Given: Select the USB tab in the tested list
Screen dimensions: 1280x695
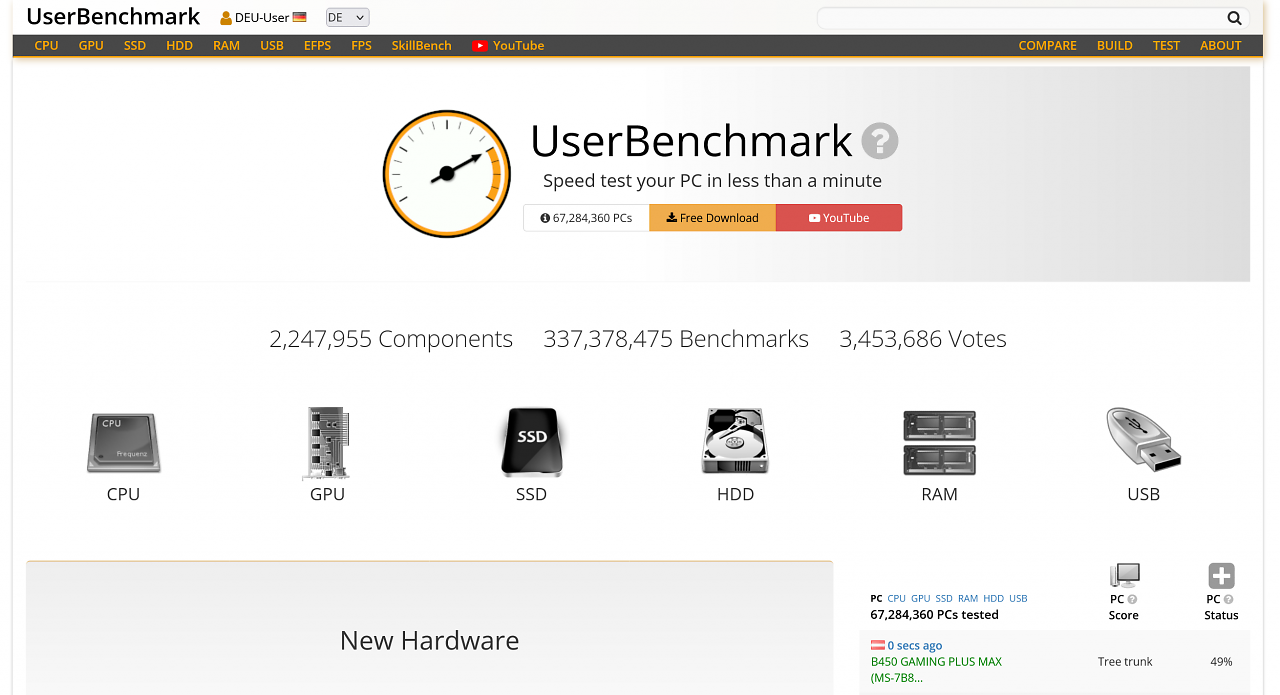Looking at the screenshot, I should tap(1018, 599).
